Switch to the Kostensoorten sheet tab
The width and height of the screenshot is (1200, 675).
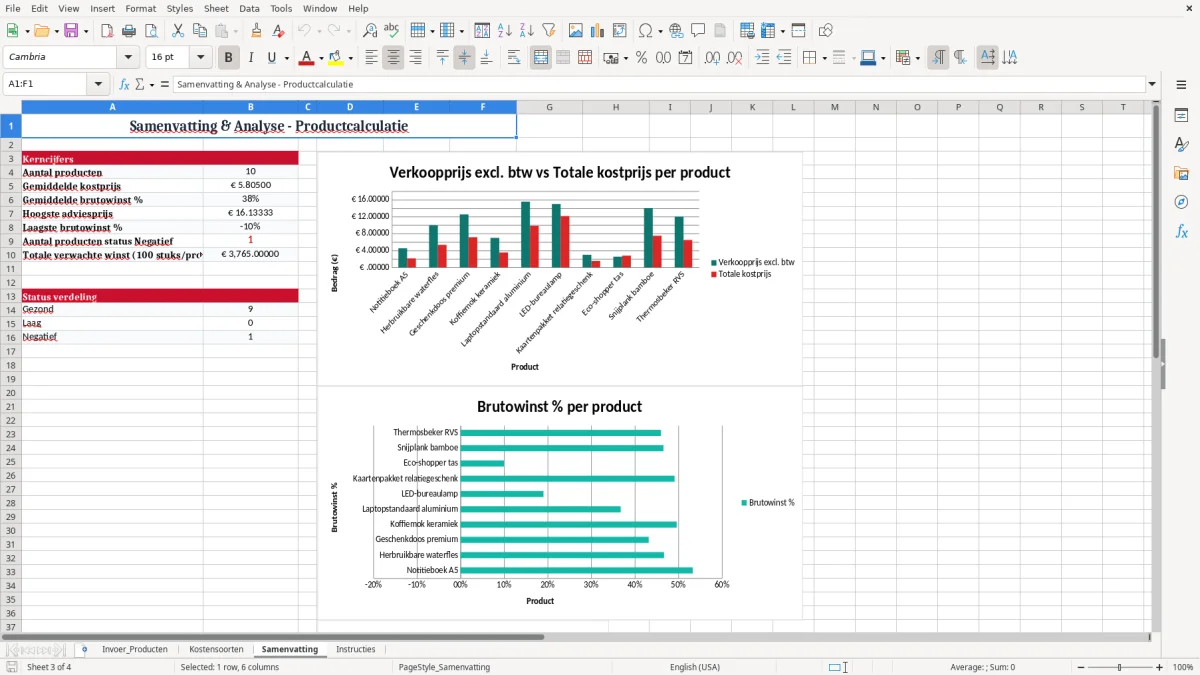pyautogui.click(x=216, y=650)
